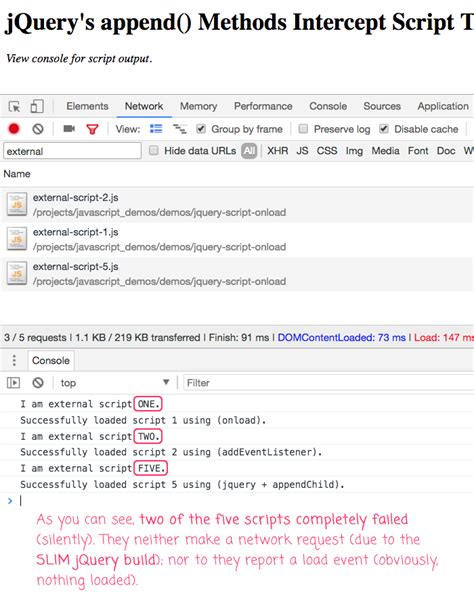Toggle the red filter funnel icon
Image resolution: width=474 pixels, height=609 pixels.
pyautogui.click(x=92, y=129)
